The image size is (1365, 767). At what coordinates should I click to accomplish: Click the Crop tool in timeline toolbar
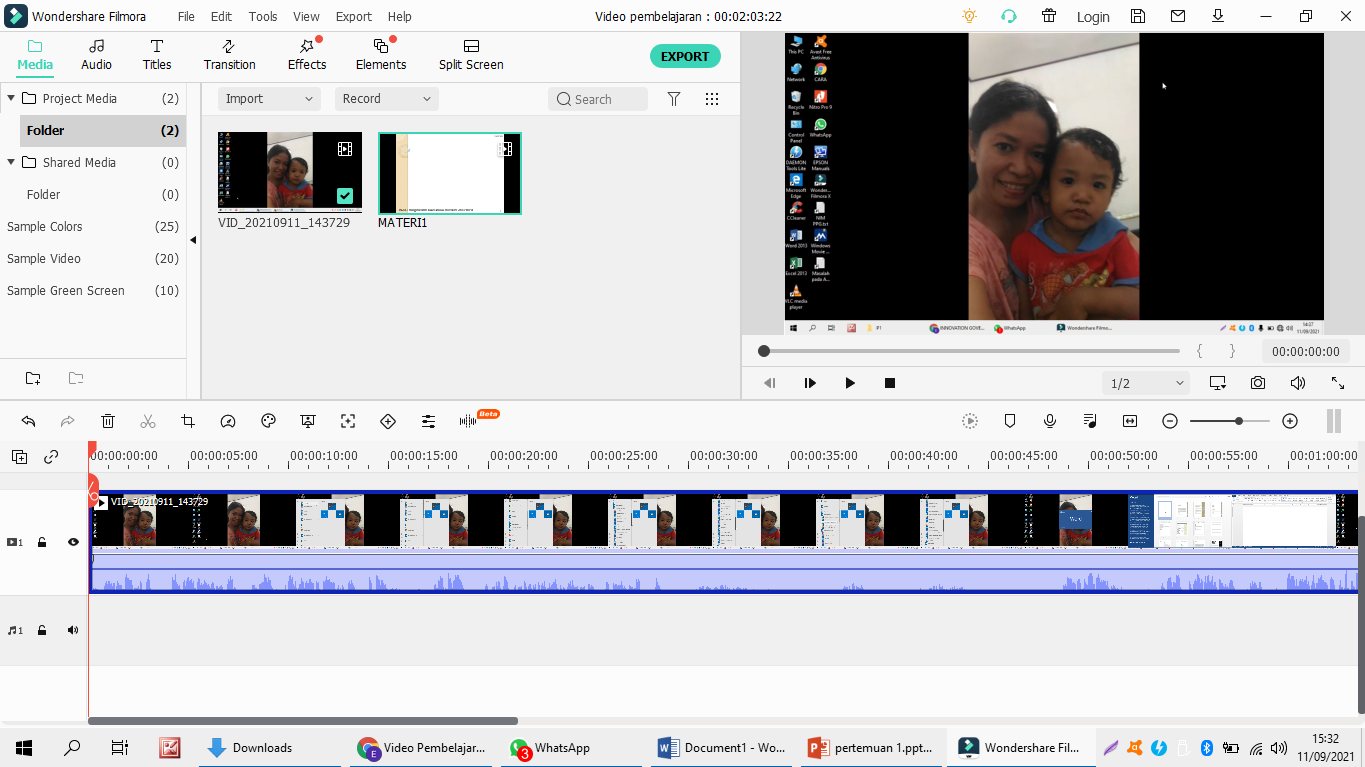tap(188, 421)
